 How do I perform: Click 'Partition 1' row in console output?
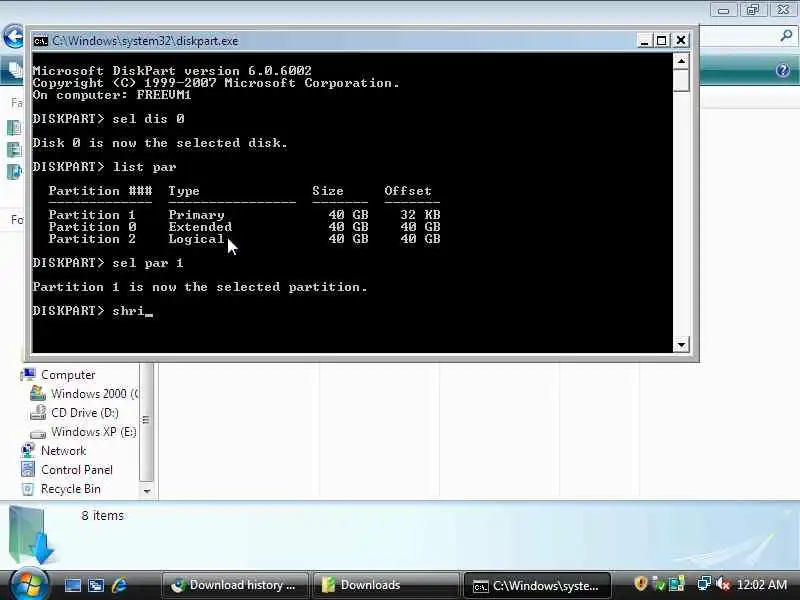click(x=244, y=215)
